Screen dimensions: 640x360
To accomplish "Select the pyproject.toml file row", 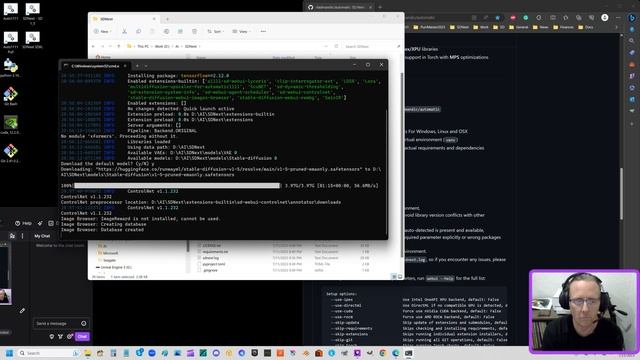I will [x=283, y=264].
